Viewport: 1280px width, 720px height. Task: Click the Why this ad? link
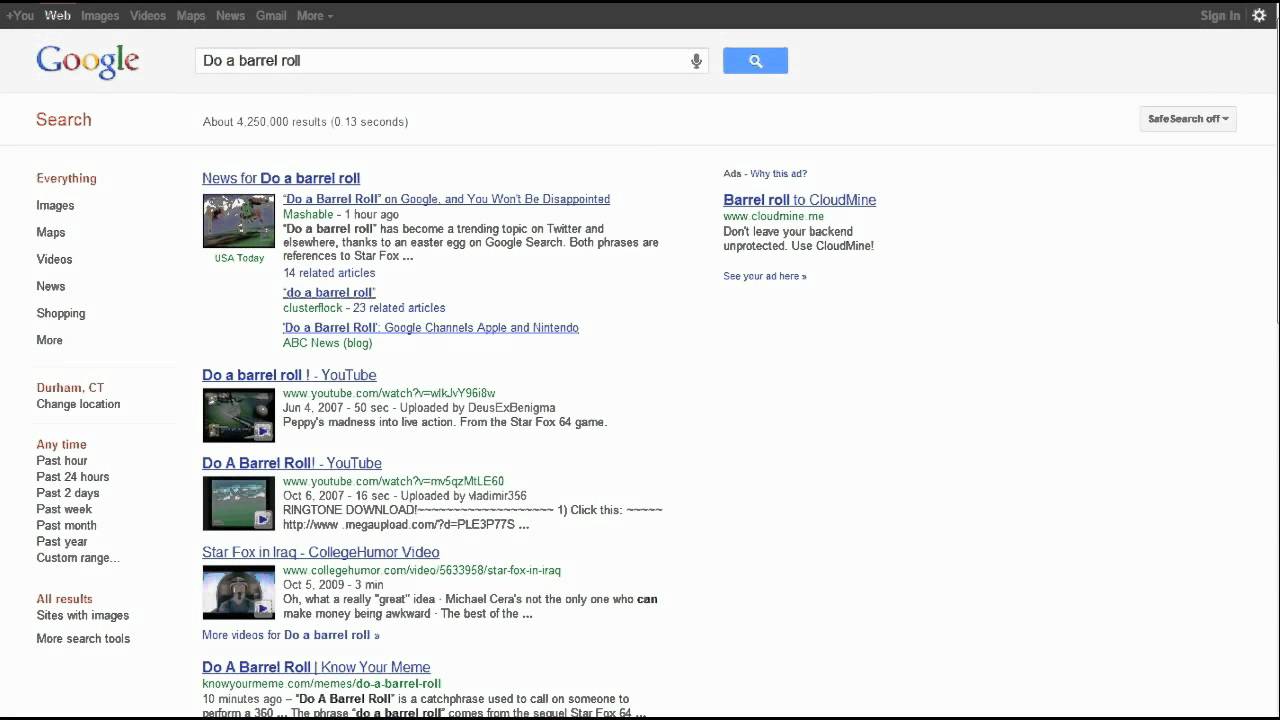pos(779,174)
